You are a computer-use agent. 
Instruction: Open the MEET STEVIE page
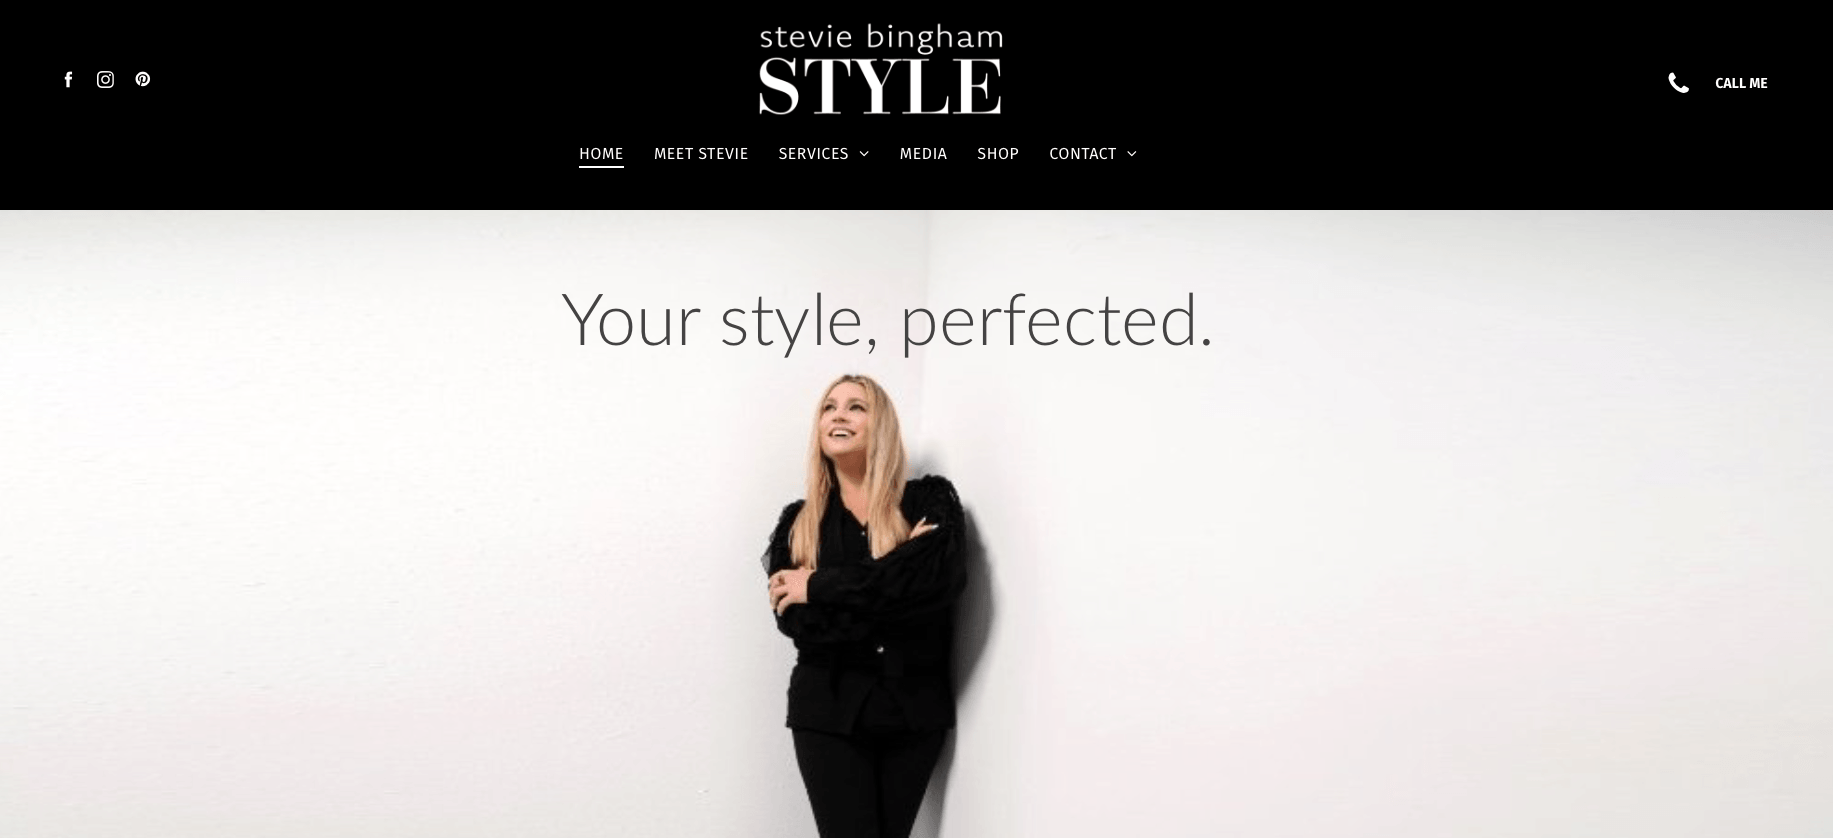click(701, 154)
